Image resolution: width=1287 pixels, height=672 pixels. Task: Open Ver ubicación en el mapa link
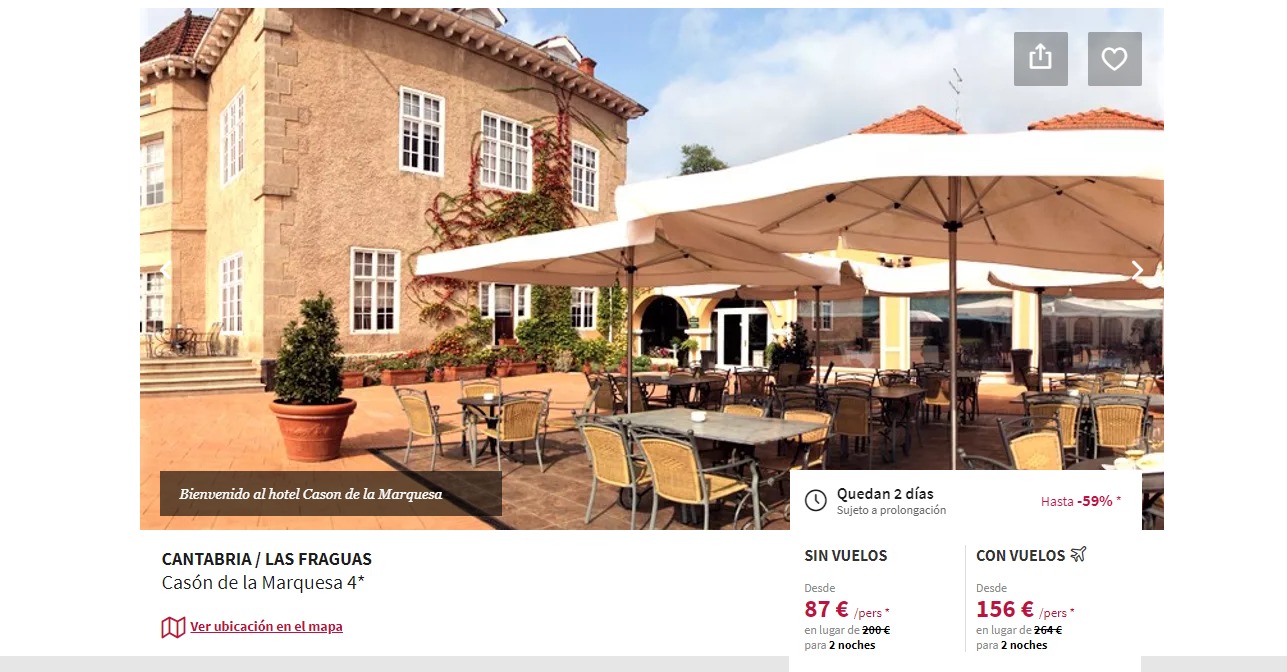point(266,627)
